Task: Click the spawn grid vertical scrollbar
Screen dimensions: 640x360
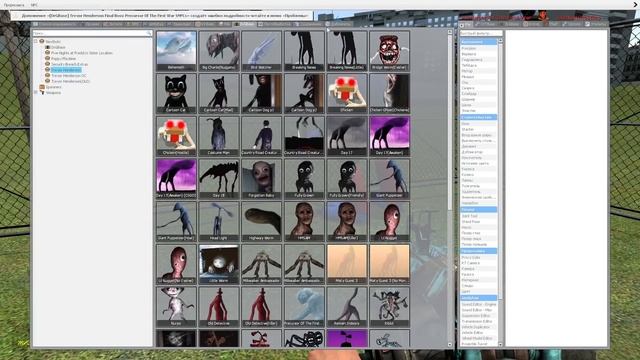Action: [450, 122]
